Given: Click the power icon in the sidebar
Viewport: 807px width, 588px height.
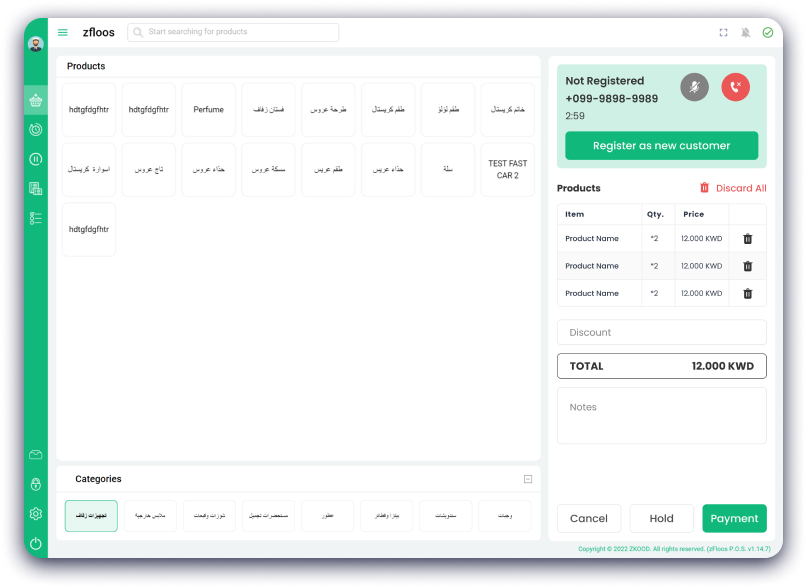Looking at the screenshot, I should (x=36, y=543).
